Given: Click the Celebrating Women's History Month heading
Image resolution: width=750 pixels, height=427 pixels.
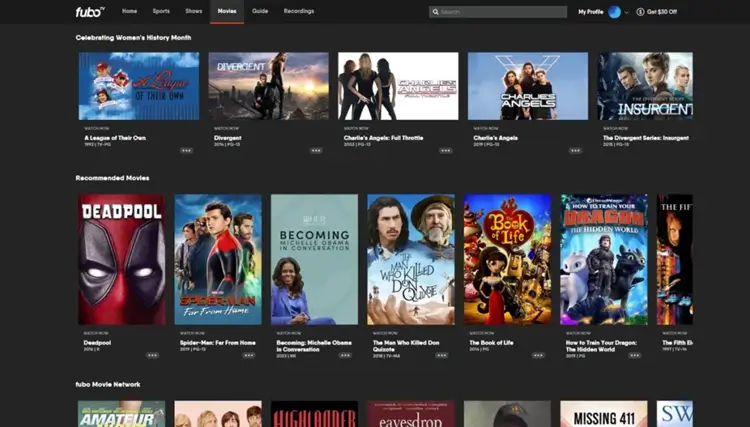Looking at the screenshot, I should [133, 37].
